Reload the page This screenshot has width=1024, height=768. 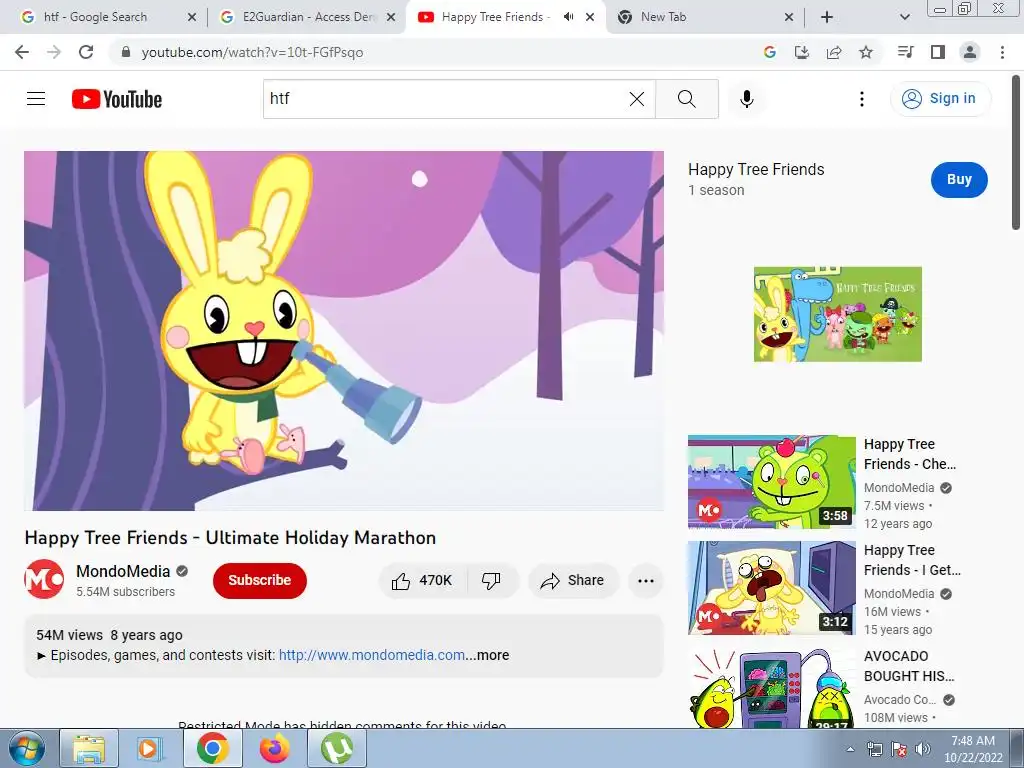86,52
